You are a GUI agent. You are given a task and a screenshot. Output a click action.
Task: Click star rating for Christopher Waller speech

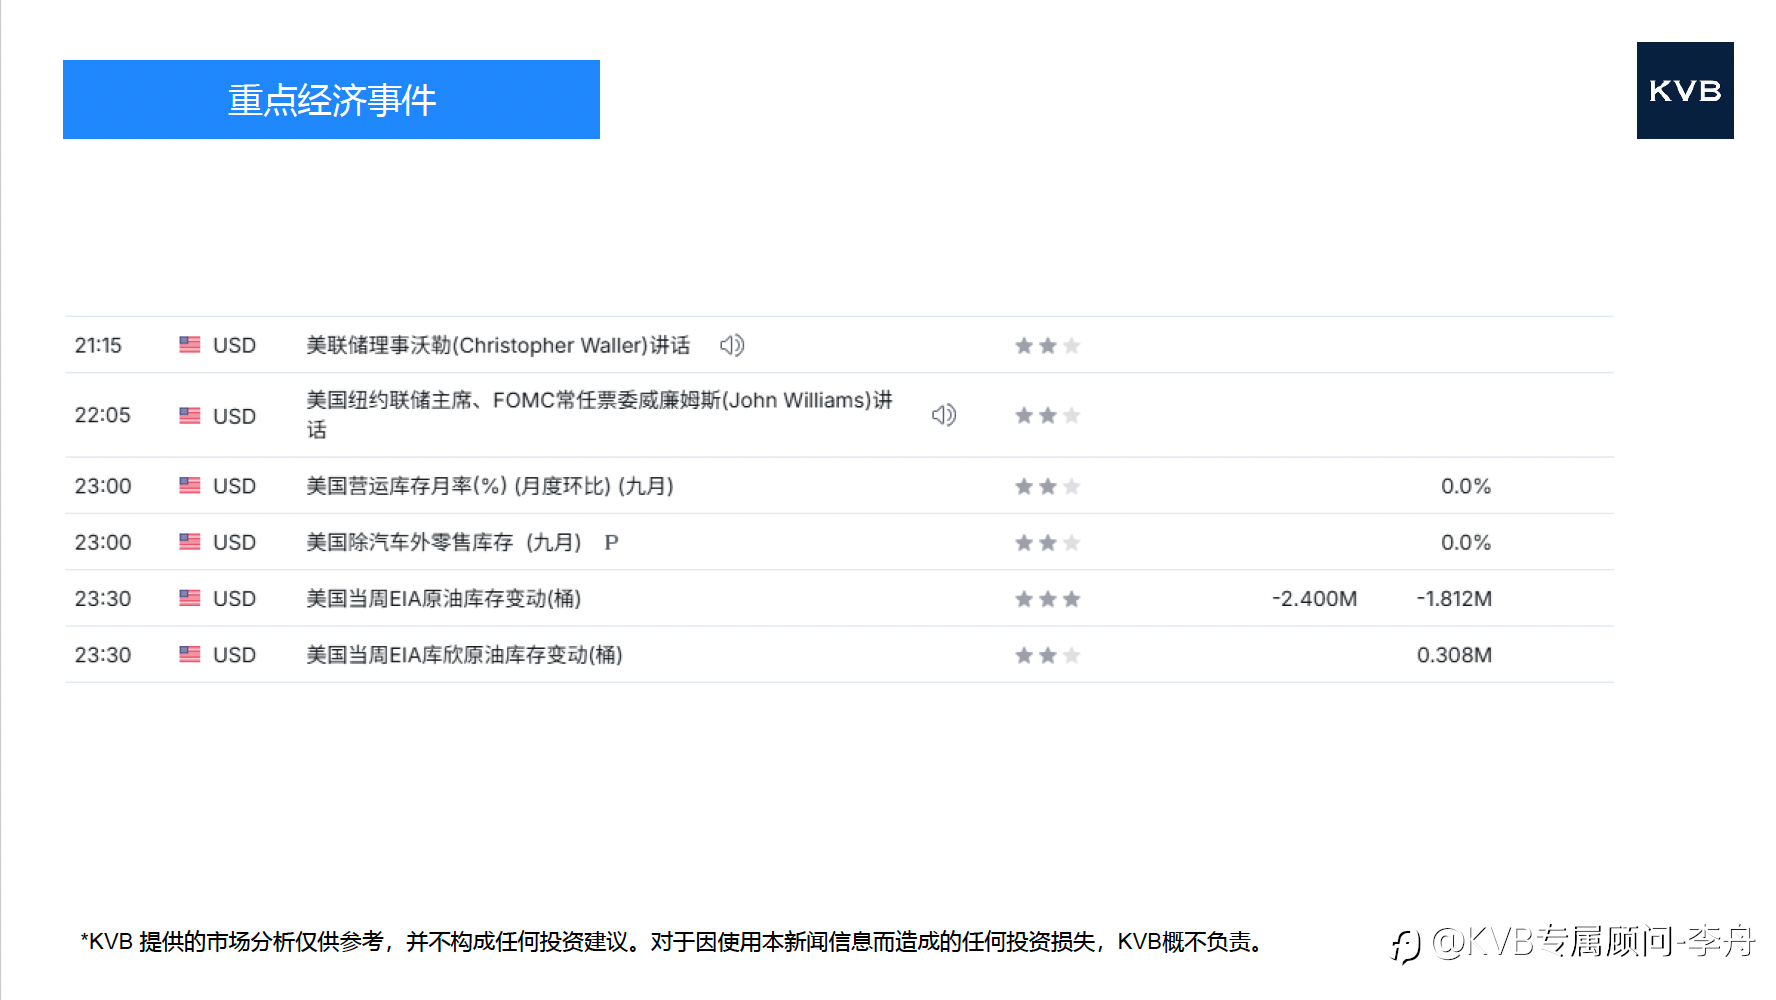1048,346
